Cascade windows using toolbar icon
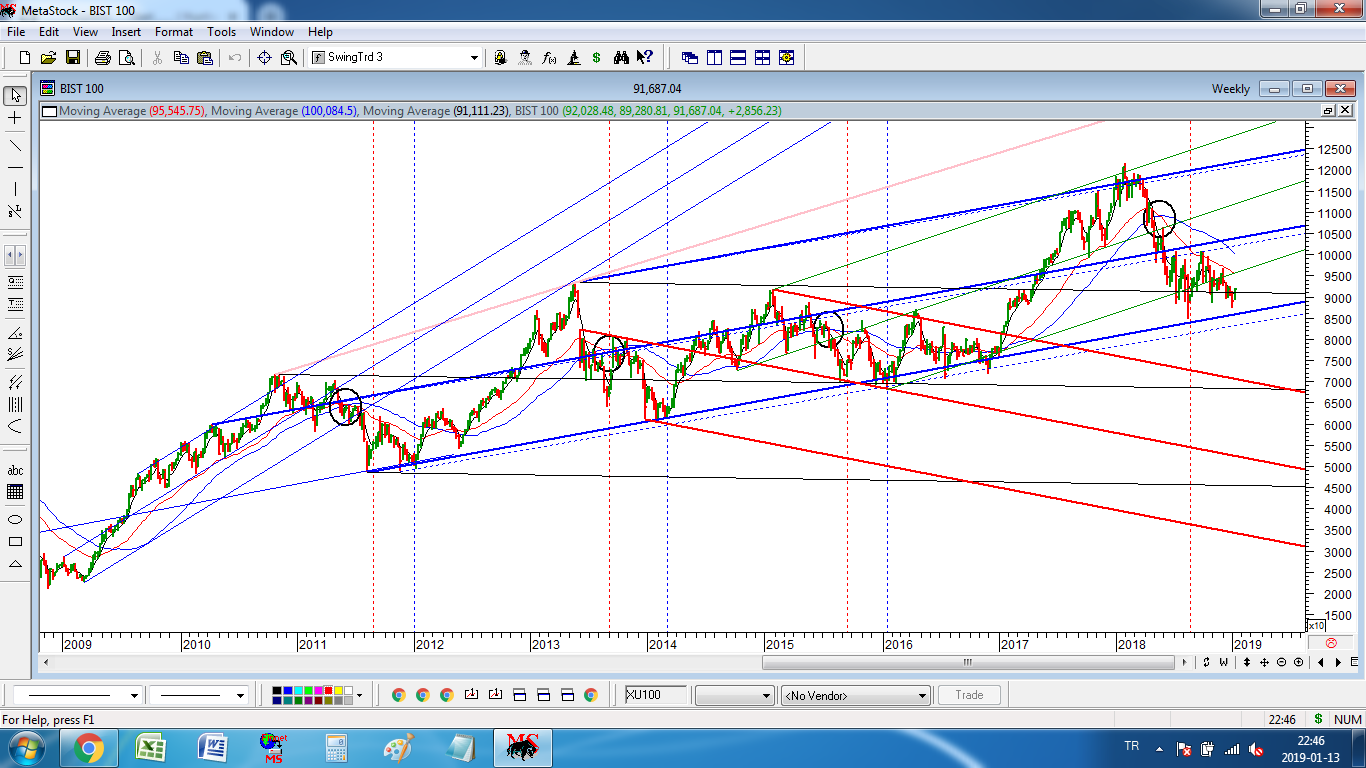 (x=690, y=58)
